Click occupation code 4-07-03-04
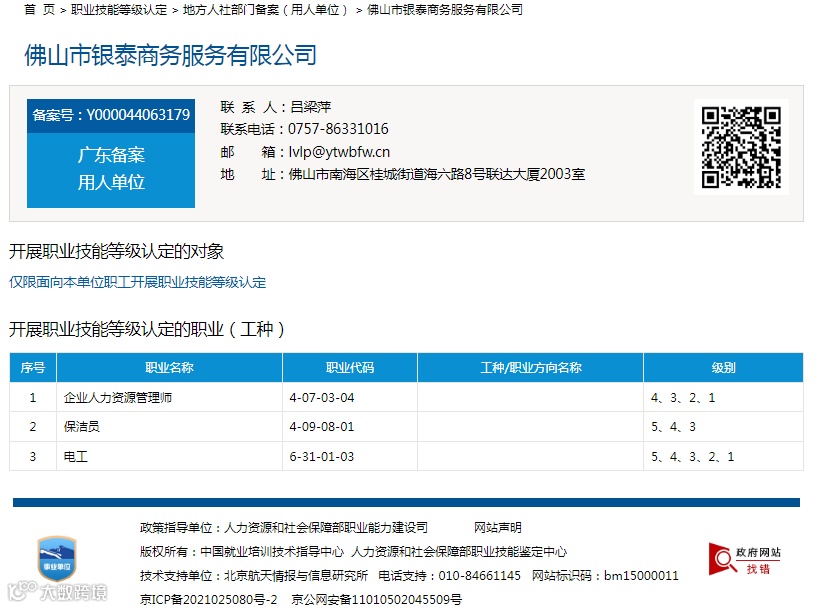 pyautogui.click(x=322, y=397)
